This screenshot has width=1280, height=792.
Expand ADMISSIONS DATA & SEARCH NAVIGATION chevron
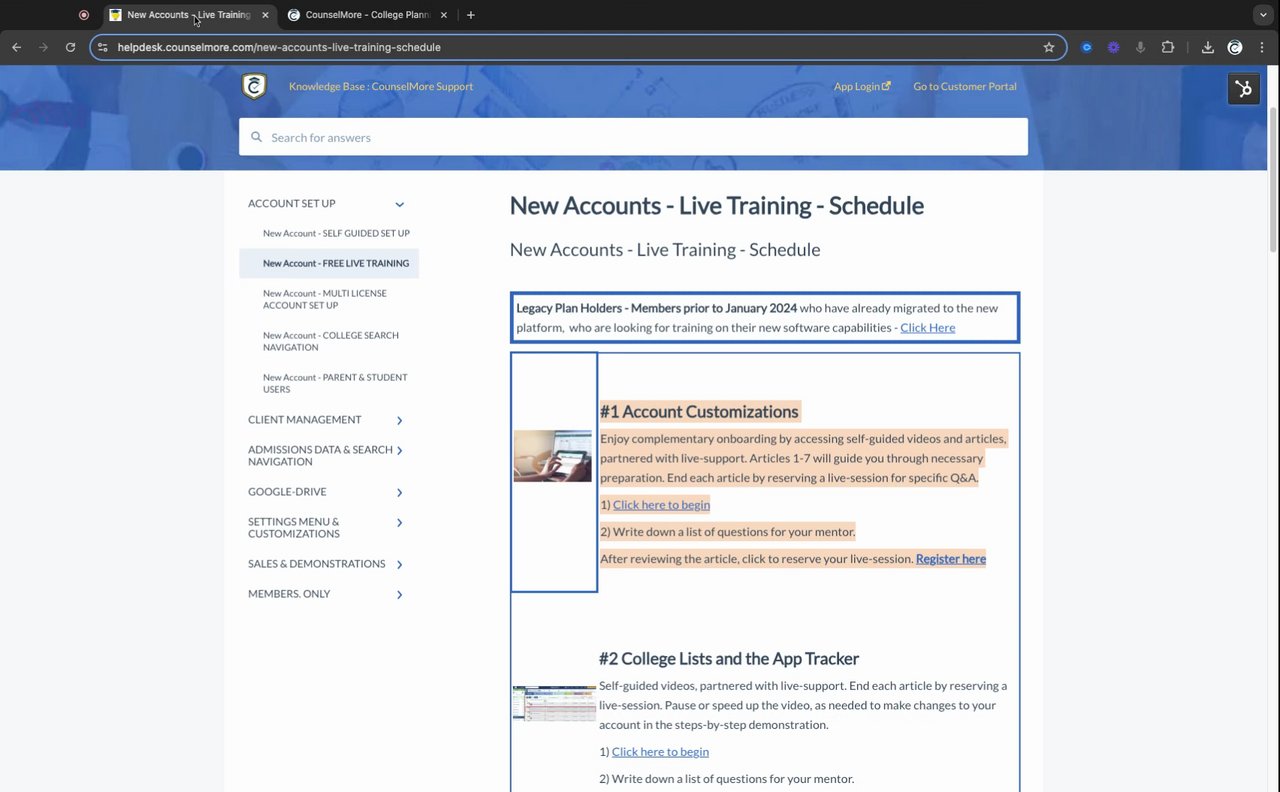(399, 451)
